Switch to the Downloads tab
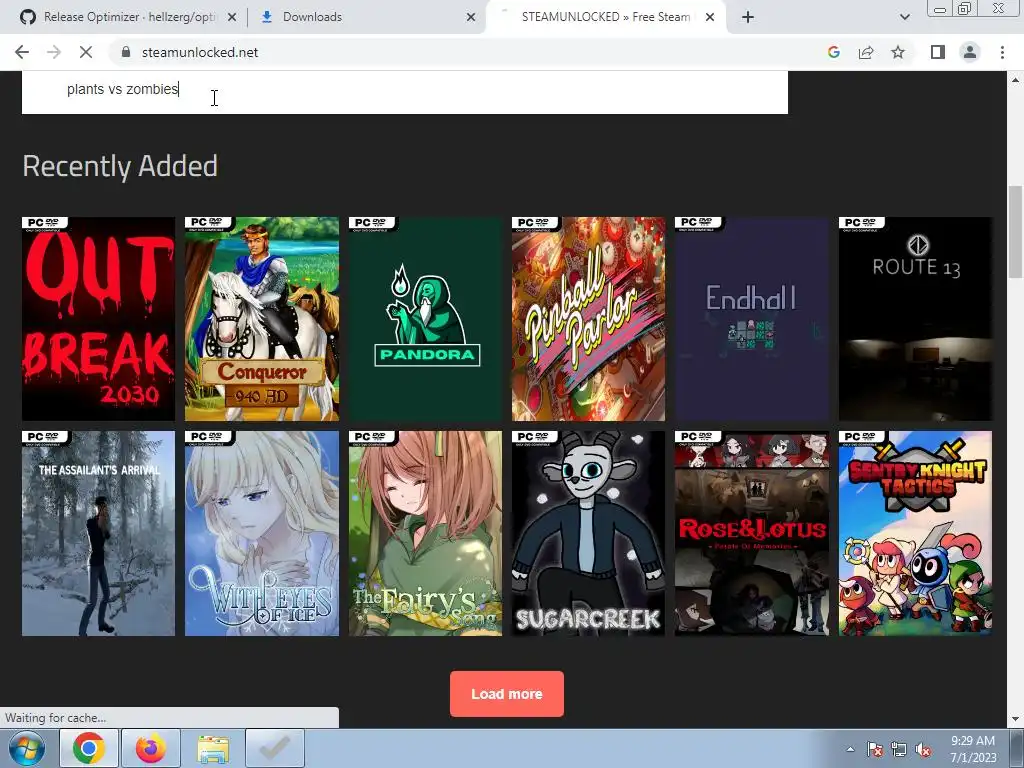 coord(366,17)
